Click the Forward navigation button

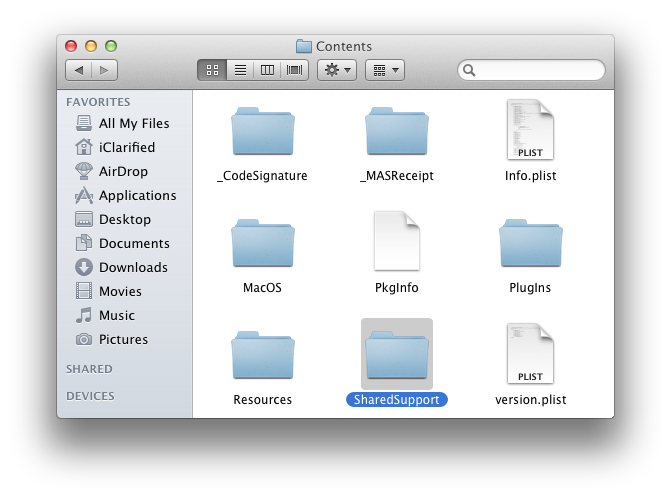[104, 70]
